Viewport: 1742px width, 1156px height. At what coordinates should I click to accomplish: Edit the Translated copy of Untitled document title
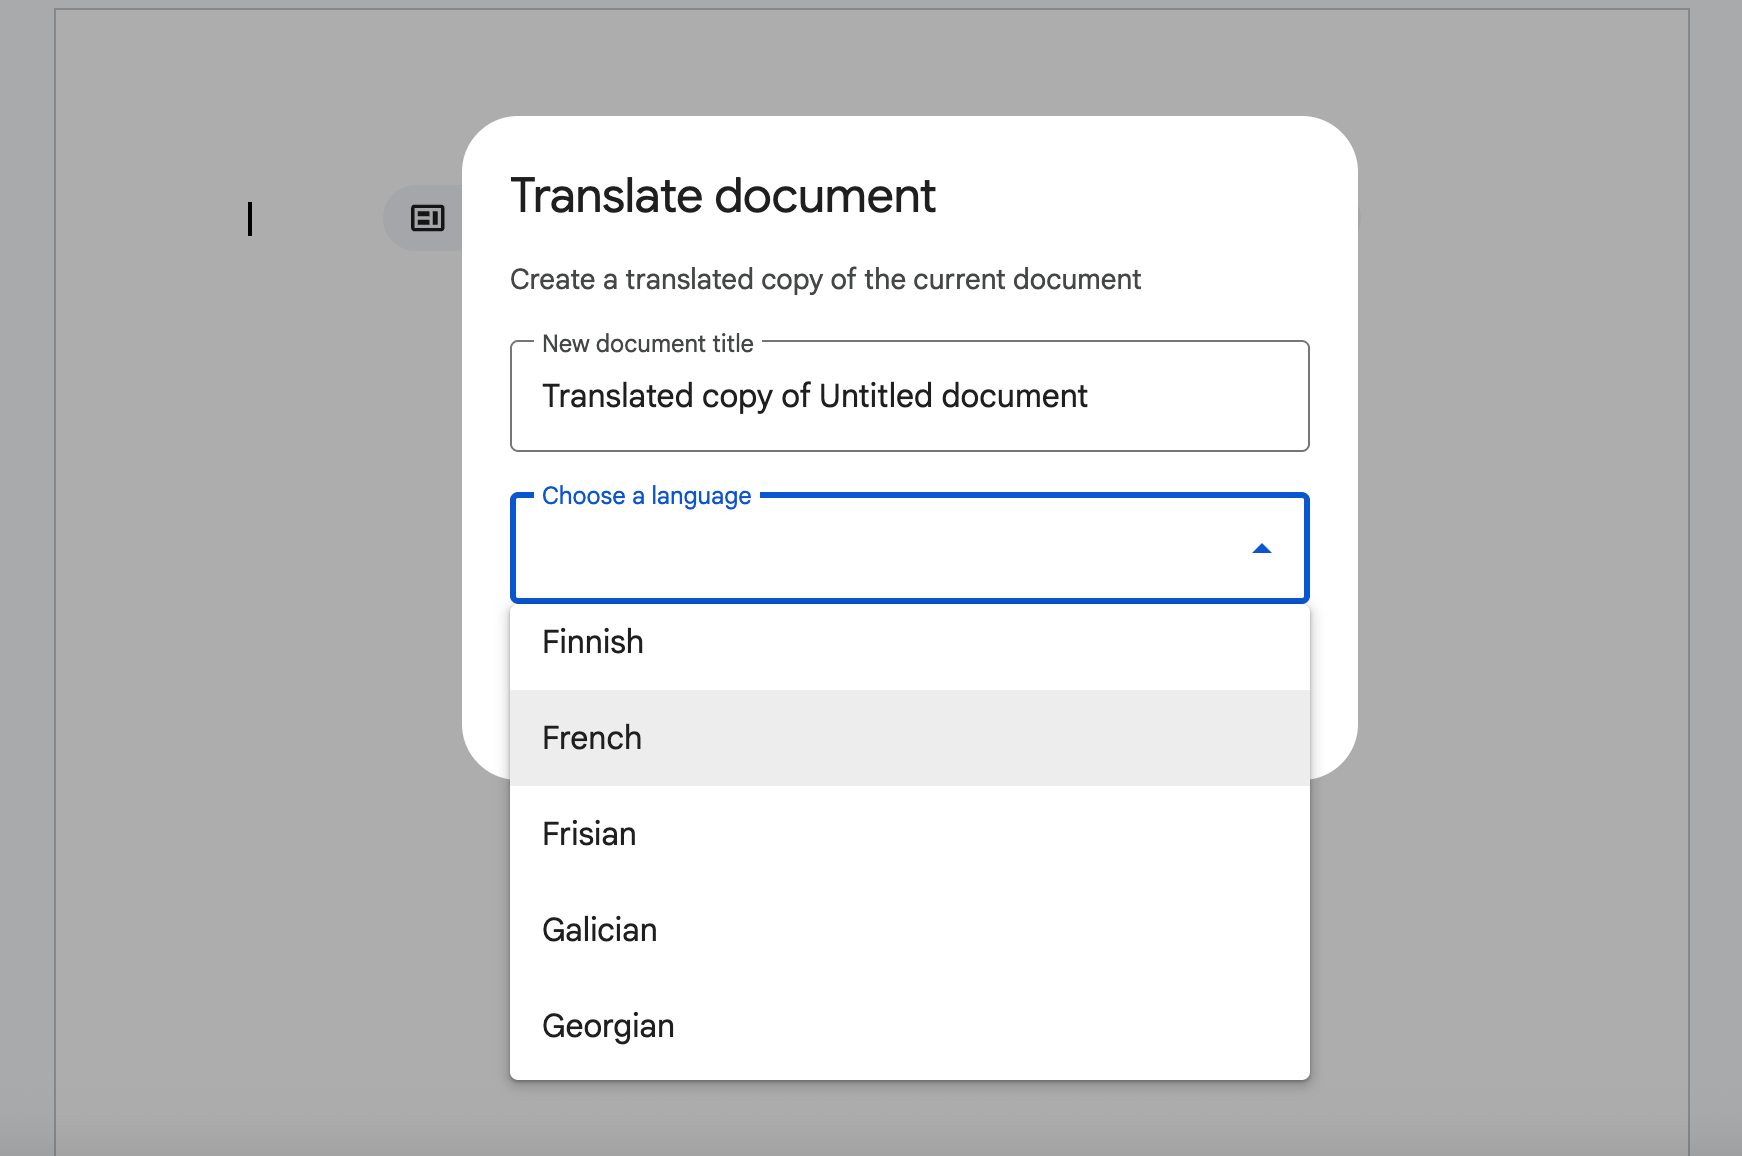pyautogui.click(x=813, y=396)
